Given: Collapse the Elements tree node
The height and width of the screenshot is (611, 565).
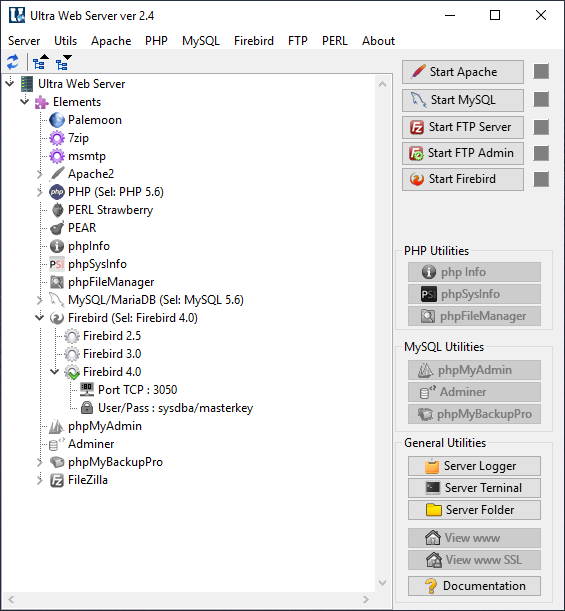Looking at the screenshot, I should click(25, 101).
